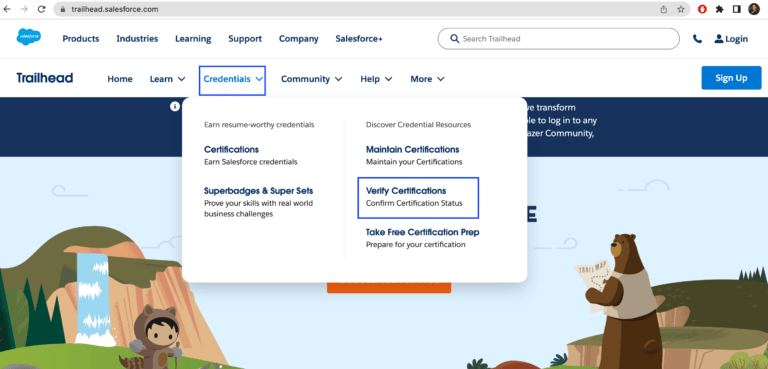Click the Opera extension red icon
768x369 pixels.
coord(702,9)
